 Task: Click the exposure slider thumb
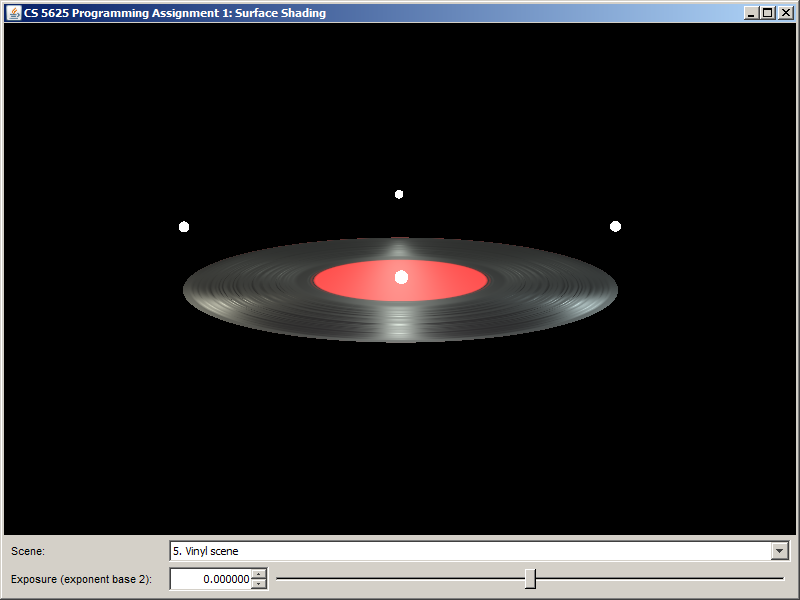tap(530, 578)
